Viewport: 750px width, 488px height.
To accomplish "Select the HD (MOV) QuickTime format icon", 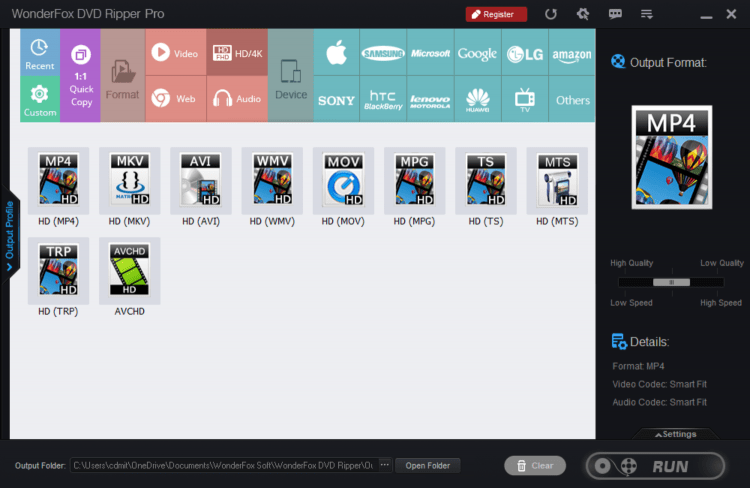I will 343,180.
